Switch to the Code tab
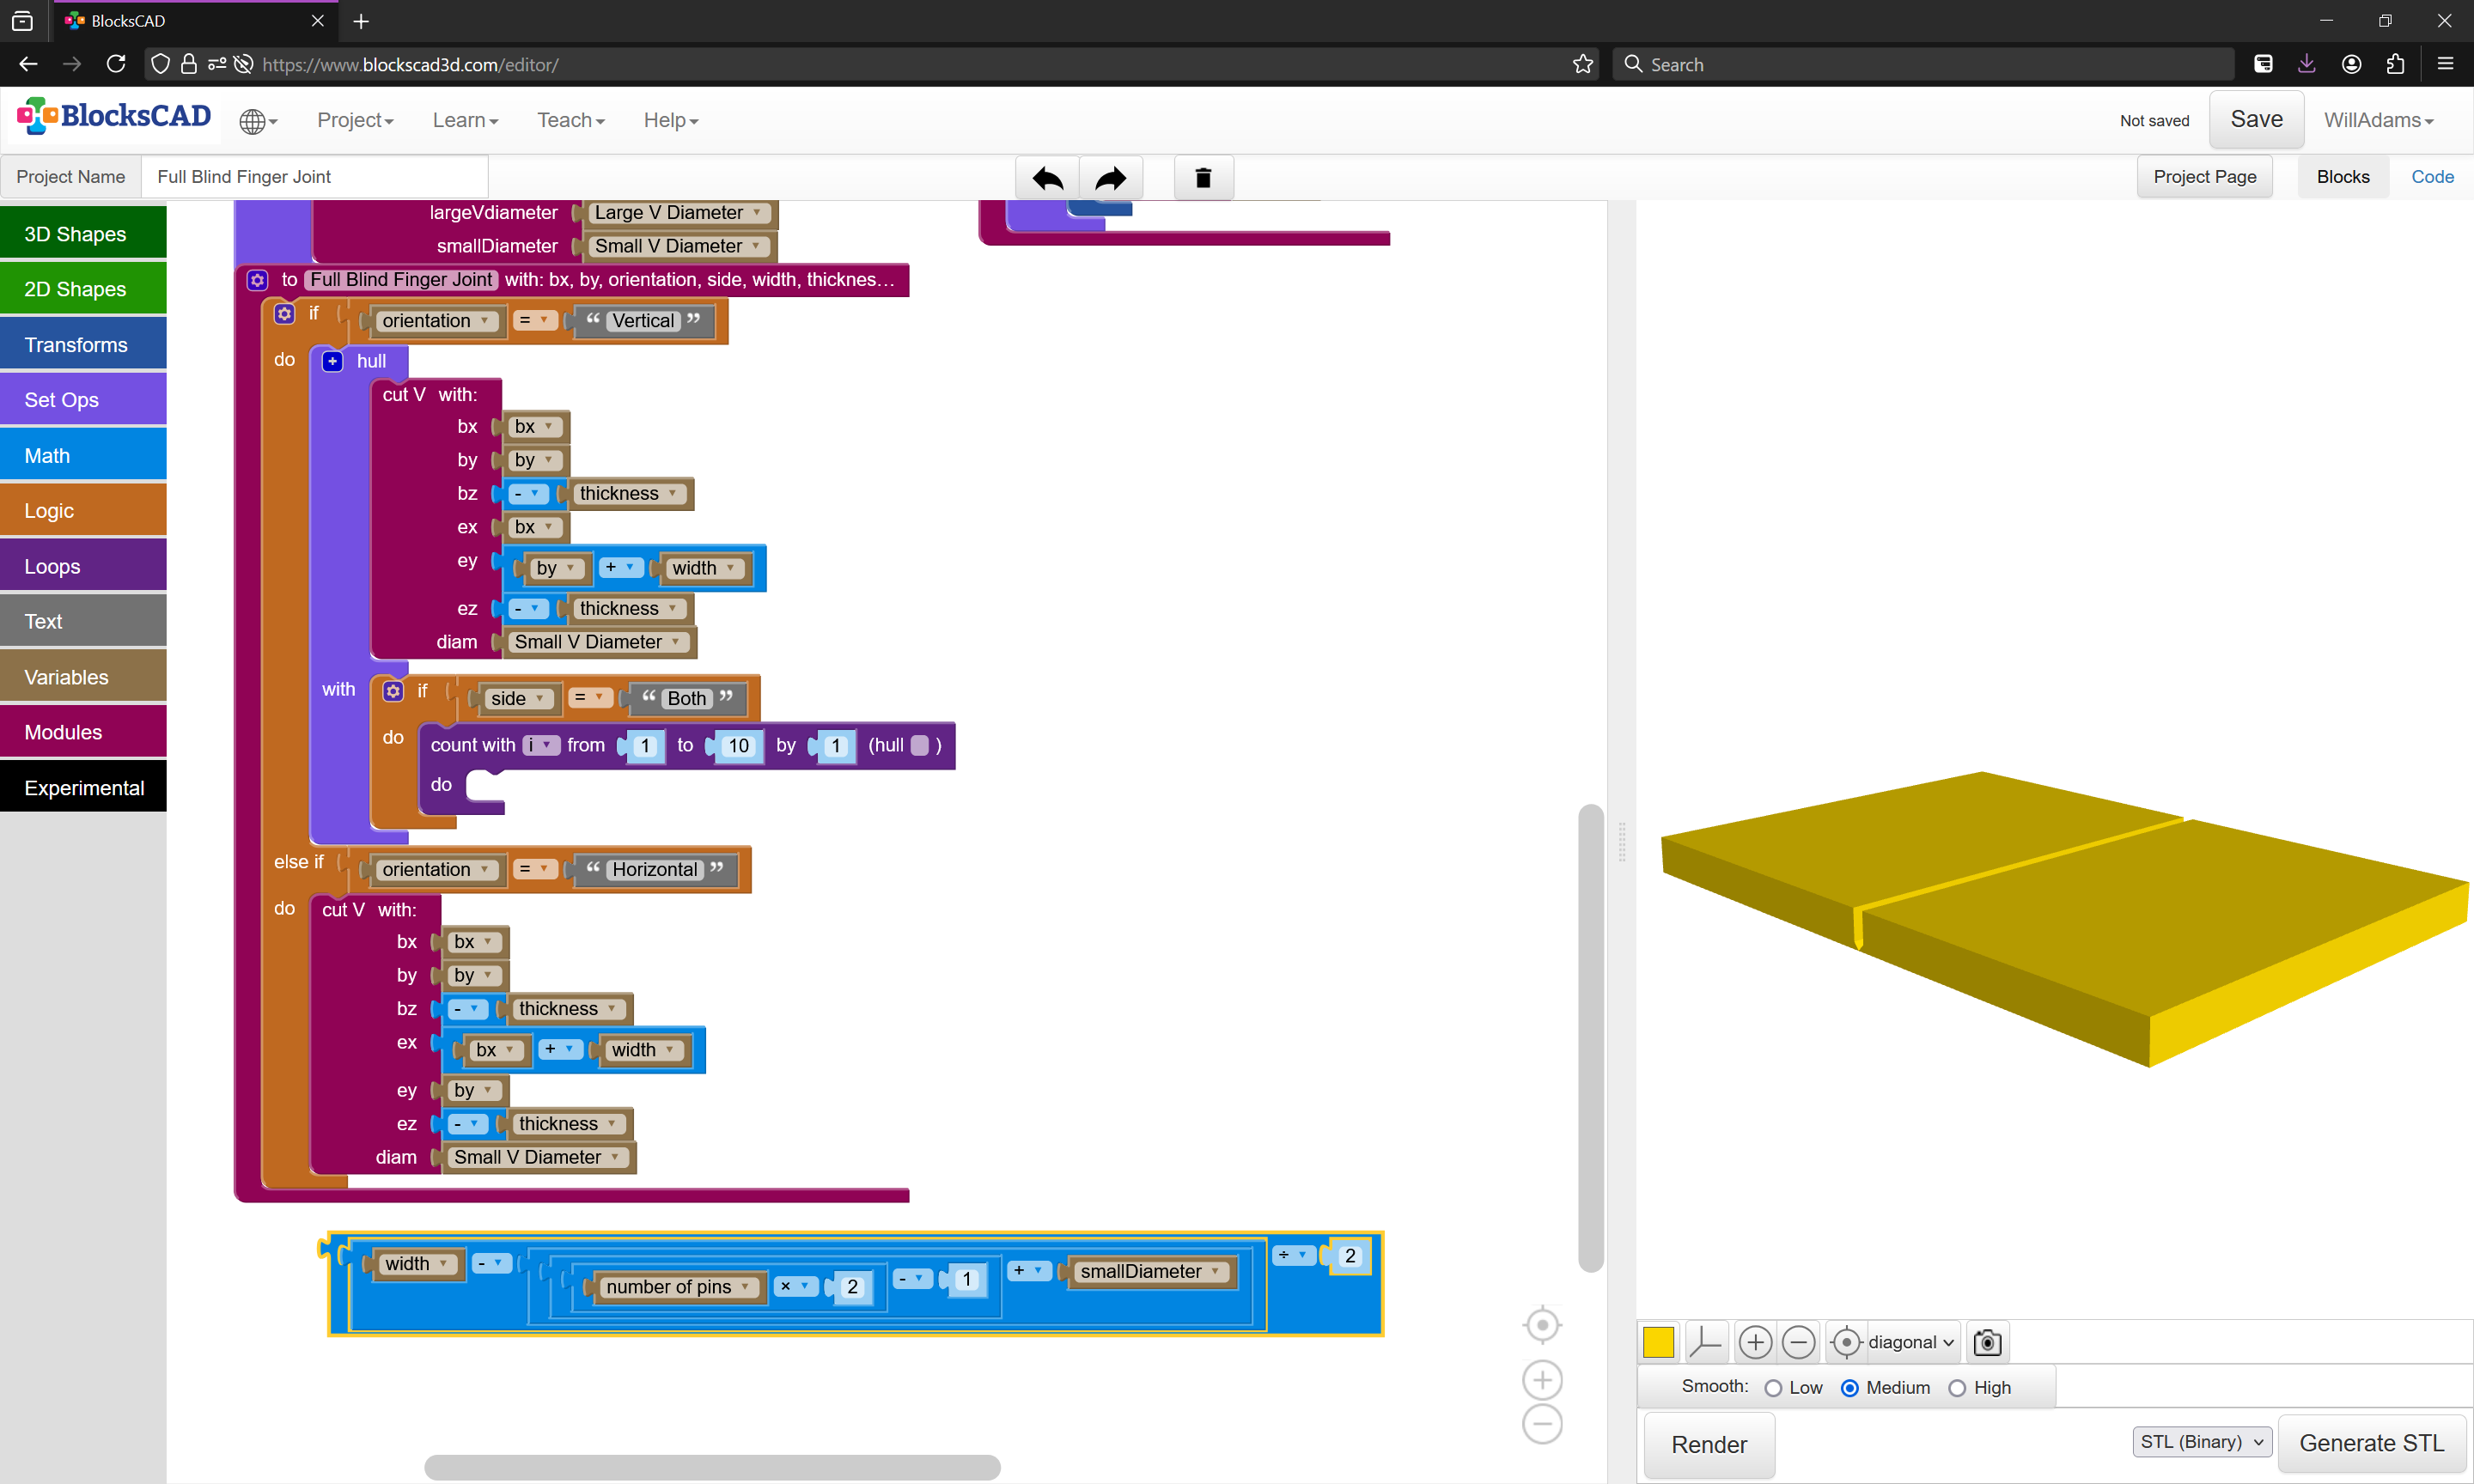The width and height of the screenshot is (2474, 1484). tap(2432, 177)
